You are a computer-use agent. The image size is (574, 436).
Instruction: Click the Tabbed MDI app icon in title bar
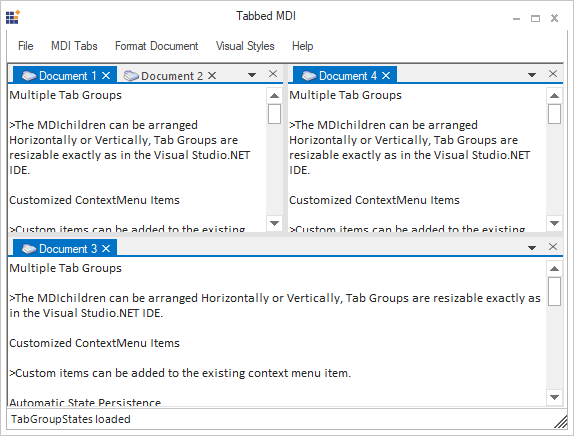[13, 17]
